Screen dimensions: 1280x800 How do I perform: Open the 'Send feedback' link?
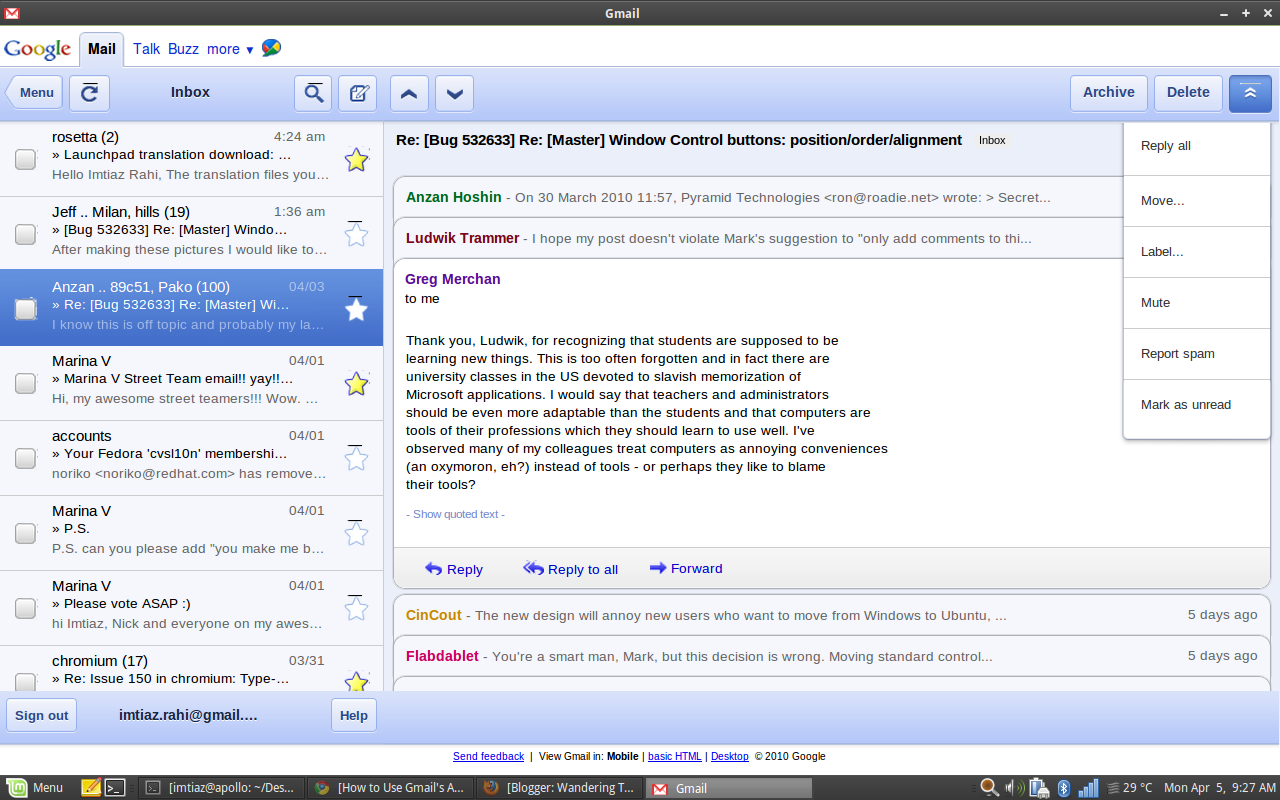[x=488, y=756]
